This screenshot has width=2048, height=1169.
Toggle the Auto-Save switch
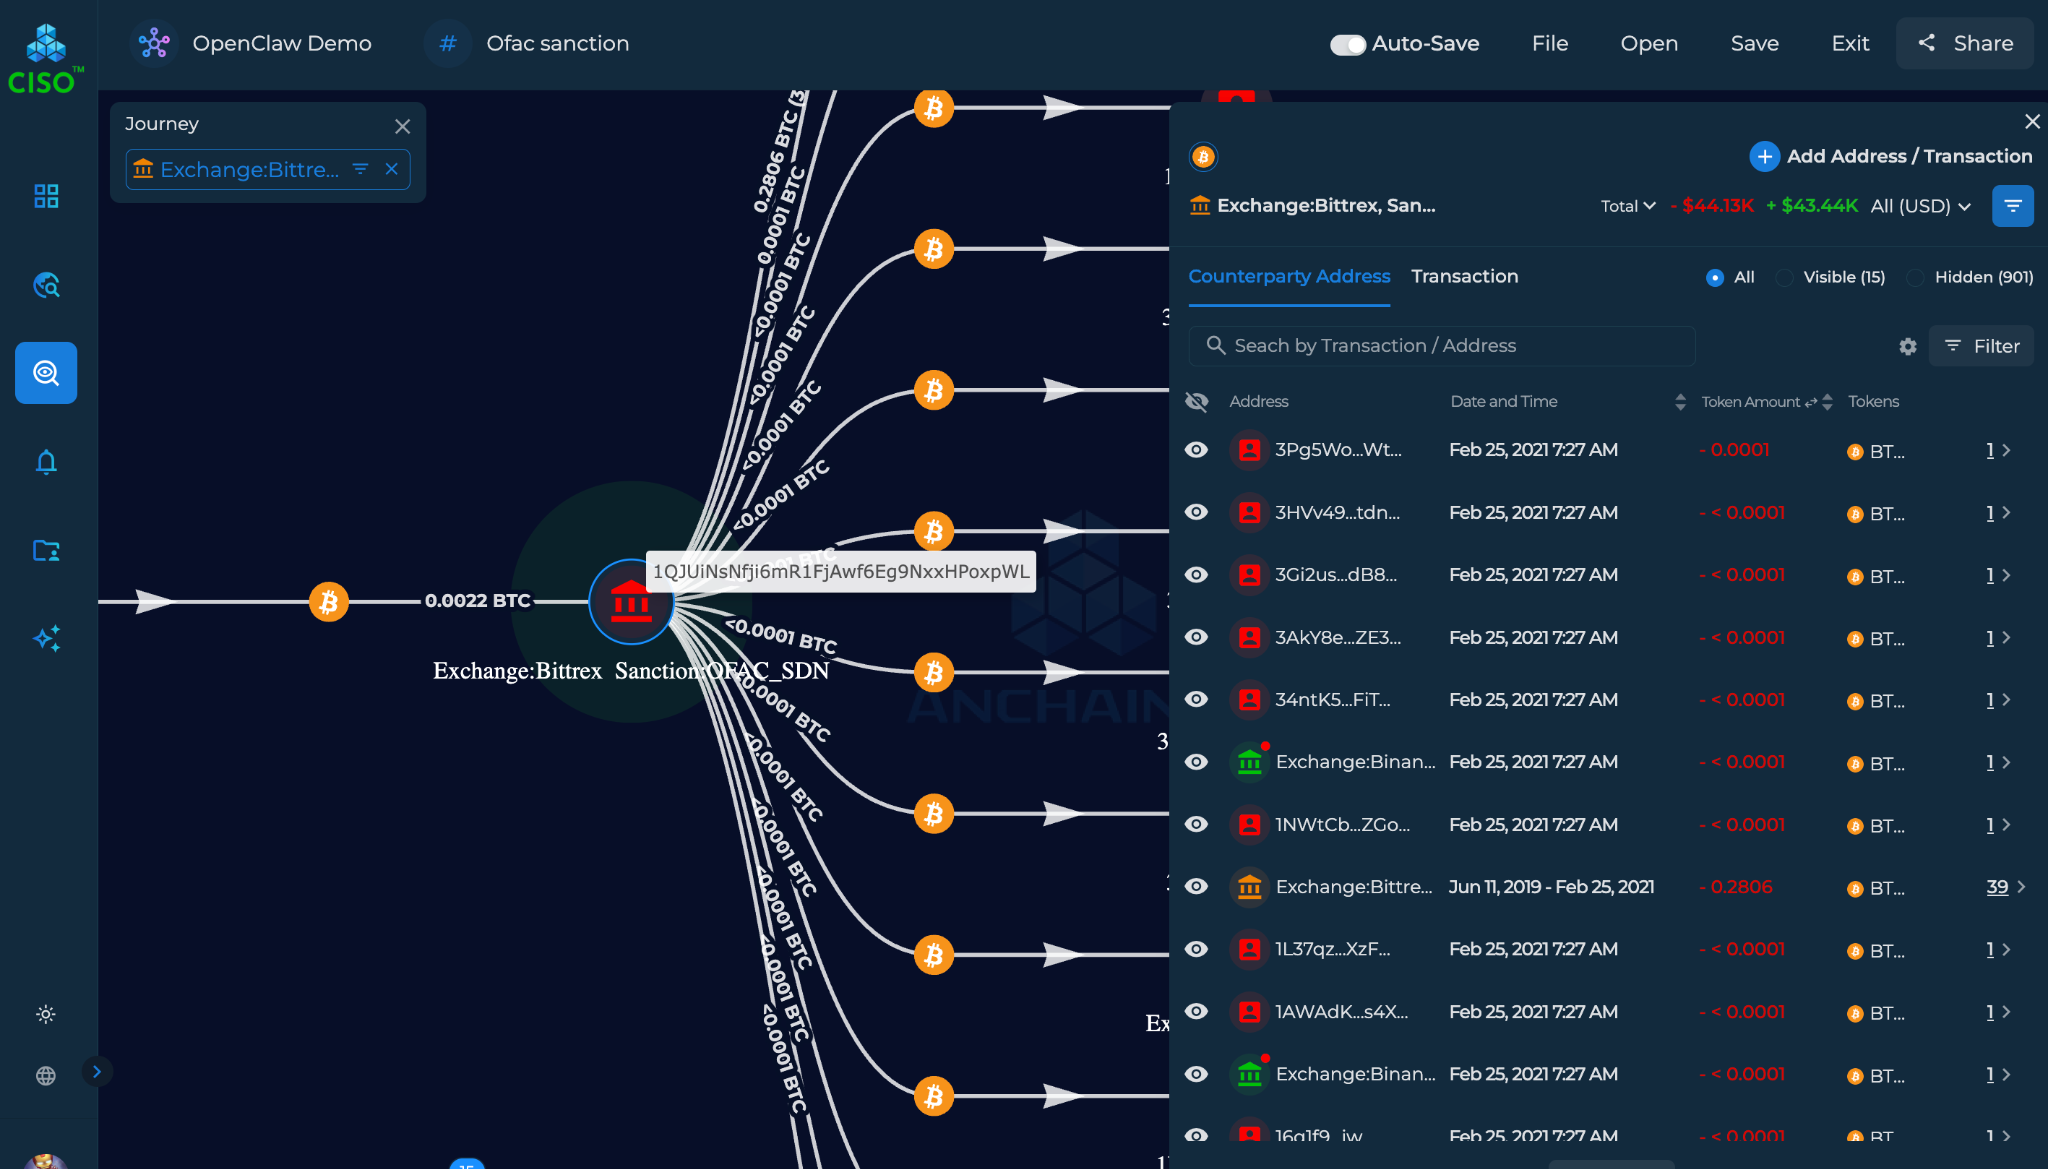(x=1347, y=44)
